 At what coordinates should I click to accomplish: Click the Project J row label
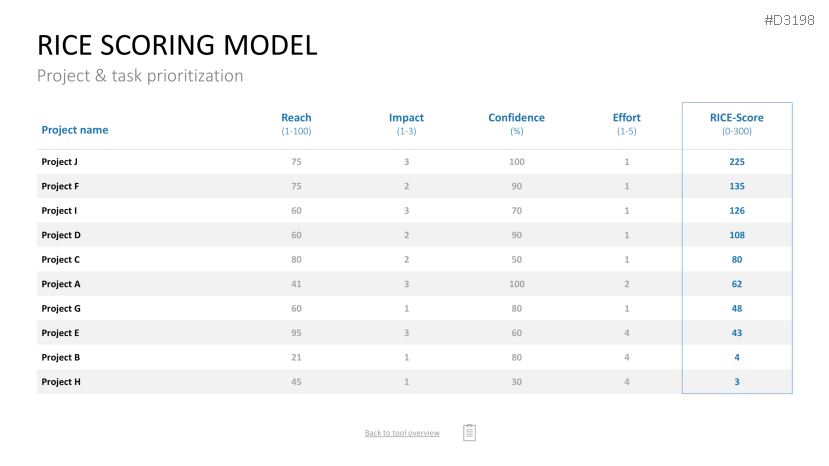click(59, 162)
